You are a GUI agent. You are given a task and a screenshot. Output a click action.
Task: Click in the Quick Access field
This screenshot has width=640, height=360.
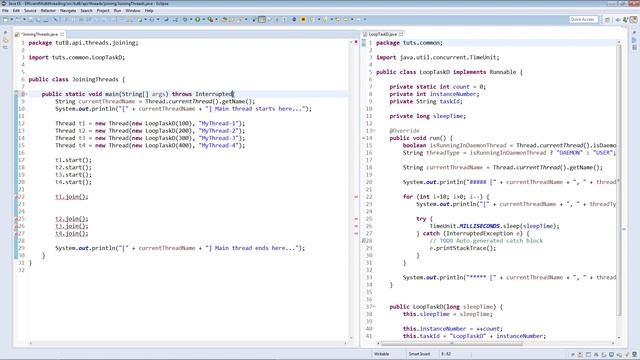583,20
